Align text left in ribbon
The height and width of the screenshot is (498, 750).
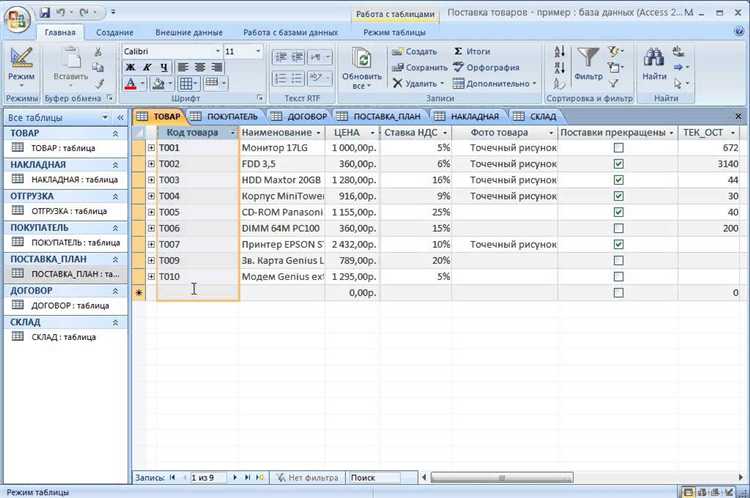[x=182, y=67]
